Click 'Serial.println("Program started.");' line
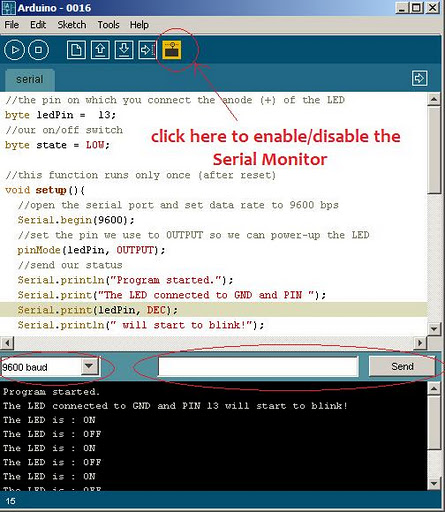This screenshot has height=512, width=445. pyautogui.click(x=125, y=280)
